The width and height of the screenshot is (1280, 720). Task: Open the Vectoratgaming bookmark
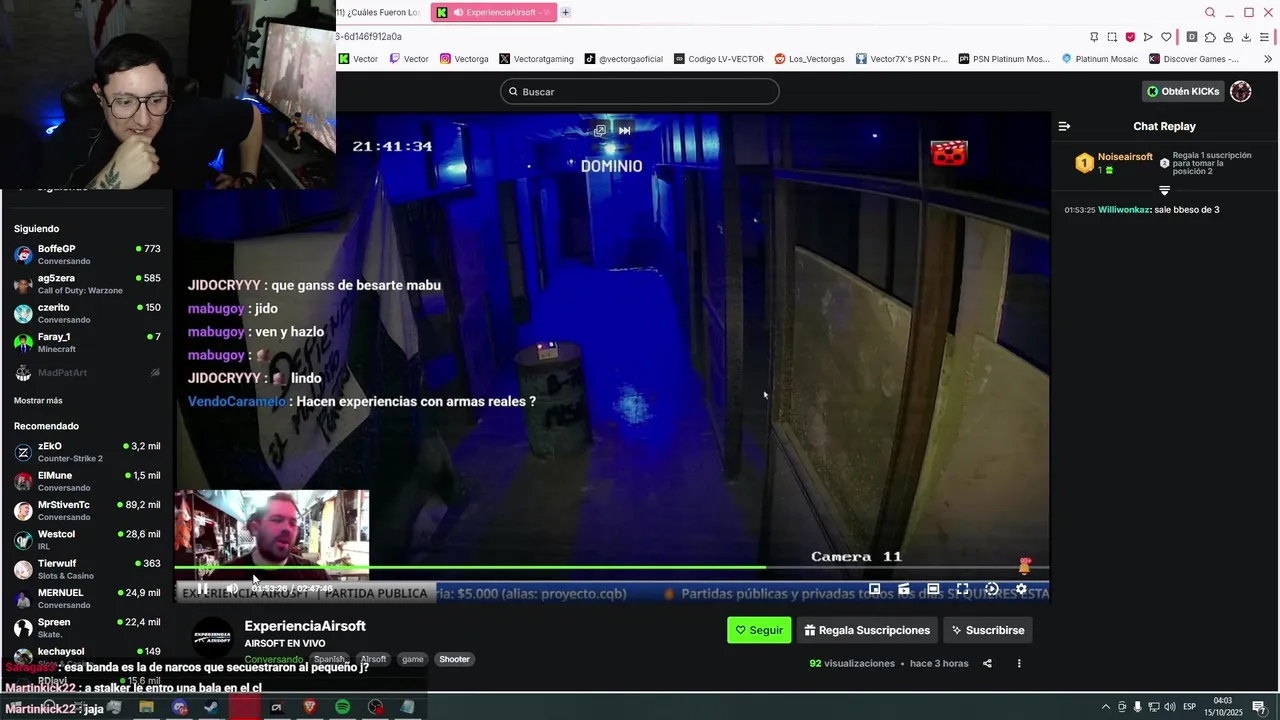[536, 59]
